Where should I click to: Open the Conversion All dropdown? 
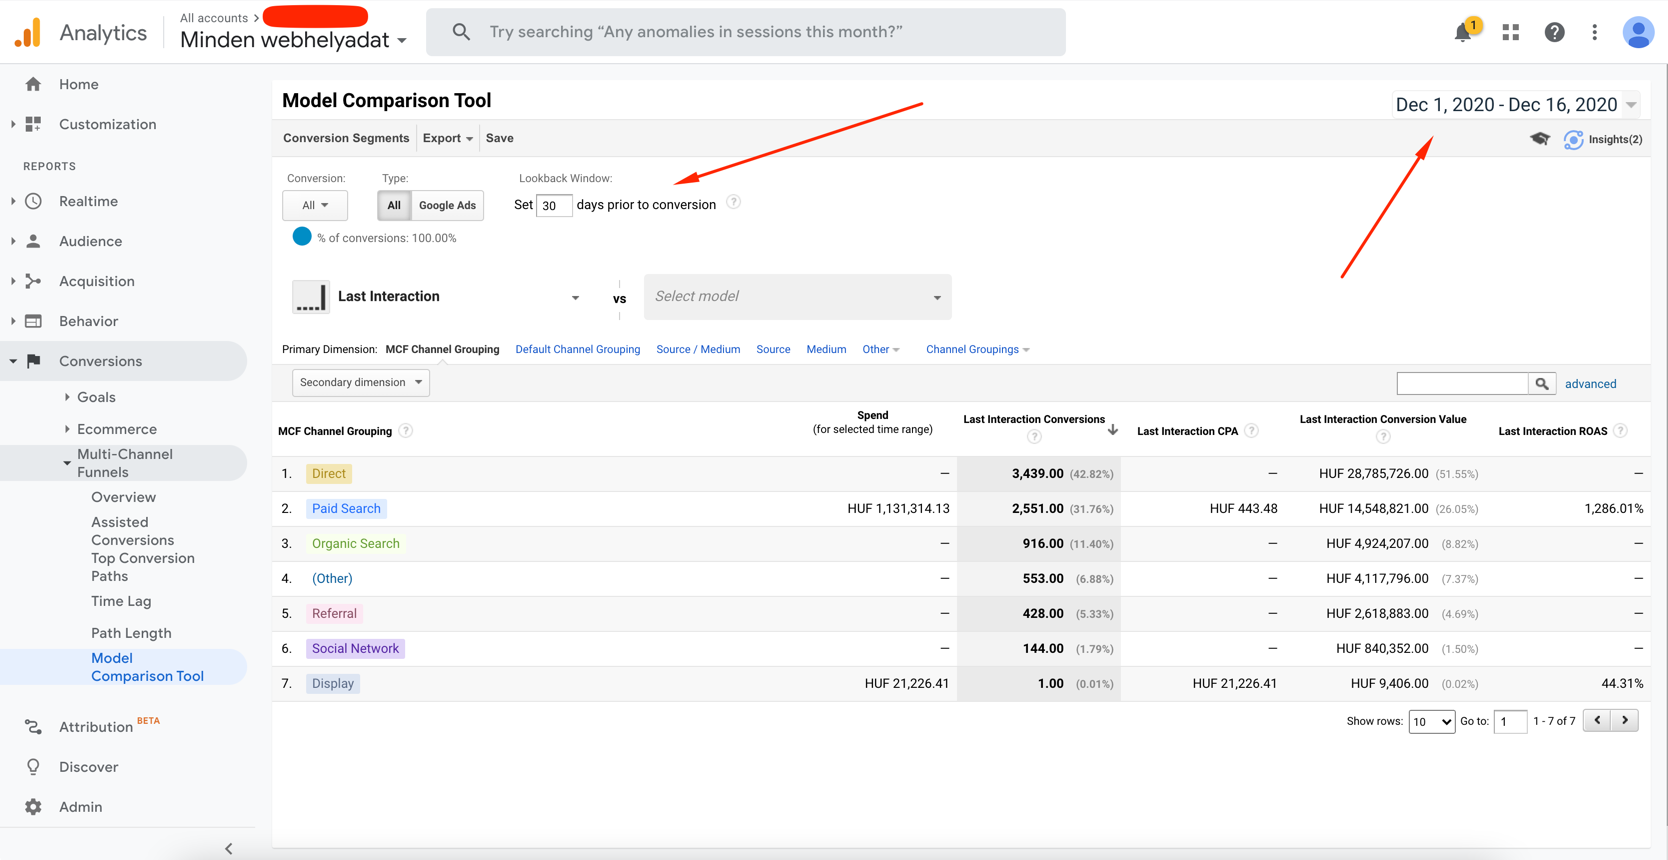(x=315, y=205)
